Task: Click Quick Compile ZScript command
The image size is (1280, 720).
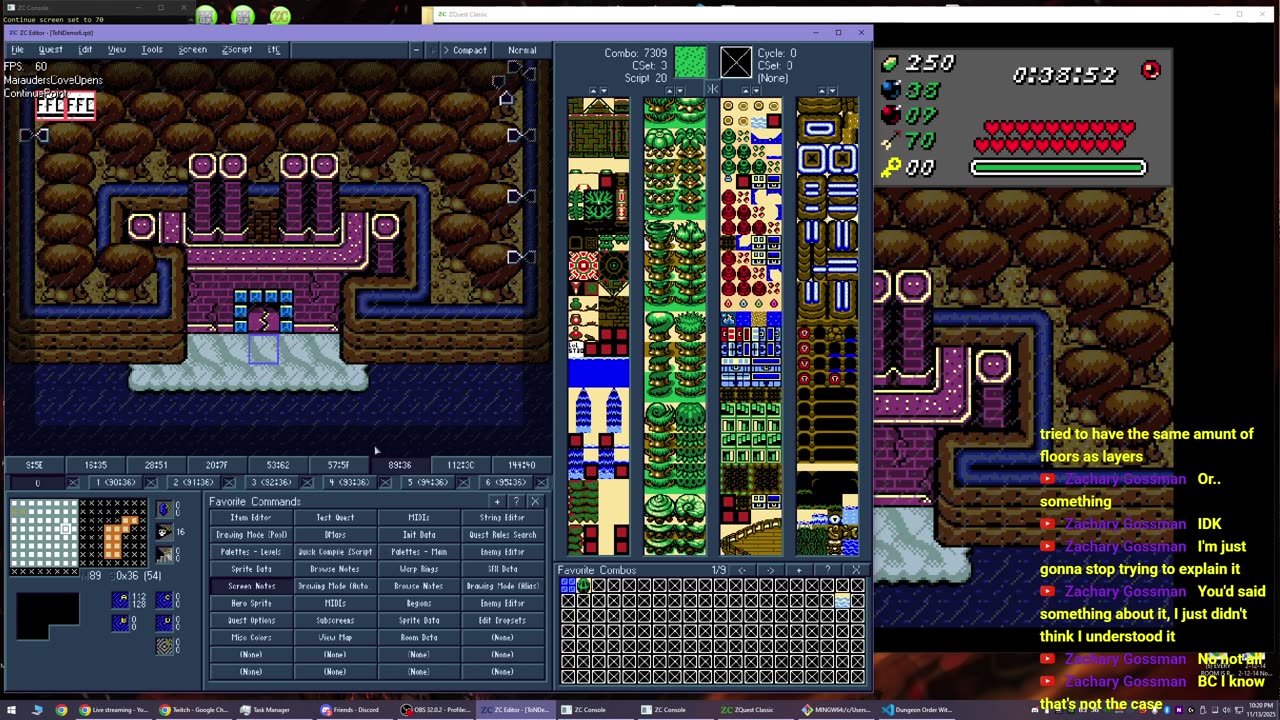Action: [x=335, y=552]
